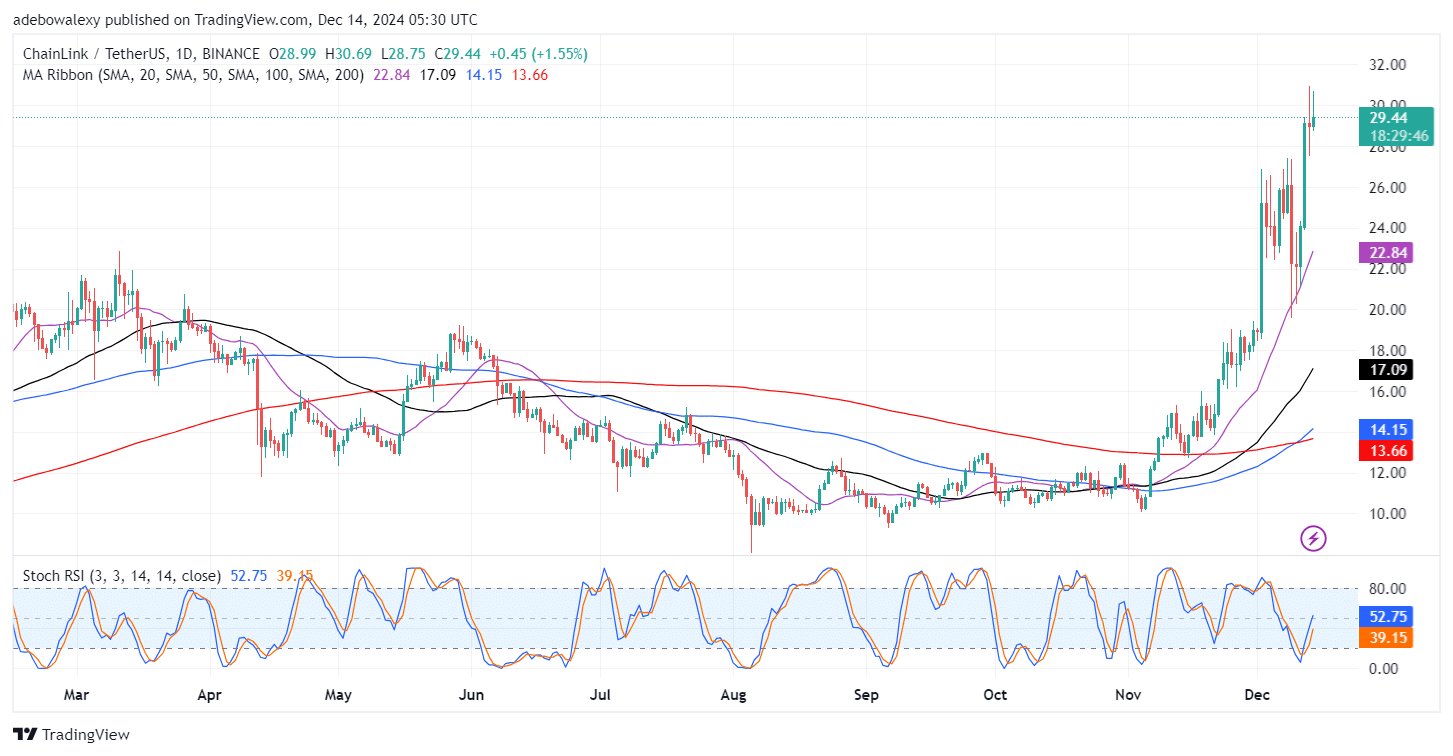Click the Mar date label on time axis
The image size is (1453, 756).
click(77, 694)
